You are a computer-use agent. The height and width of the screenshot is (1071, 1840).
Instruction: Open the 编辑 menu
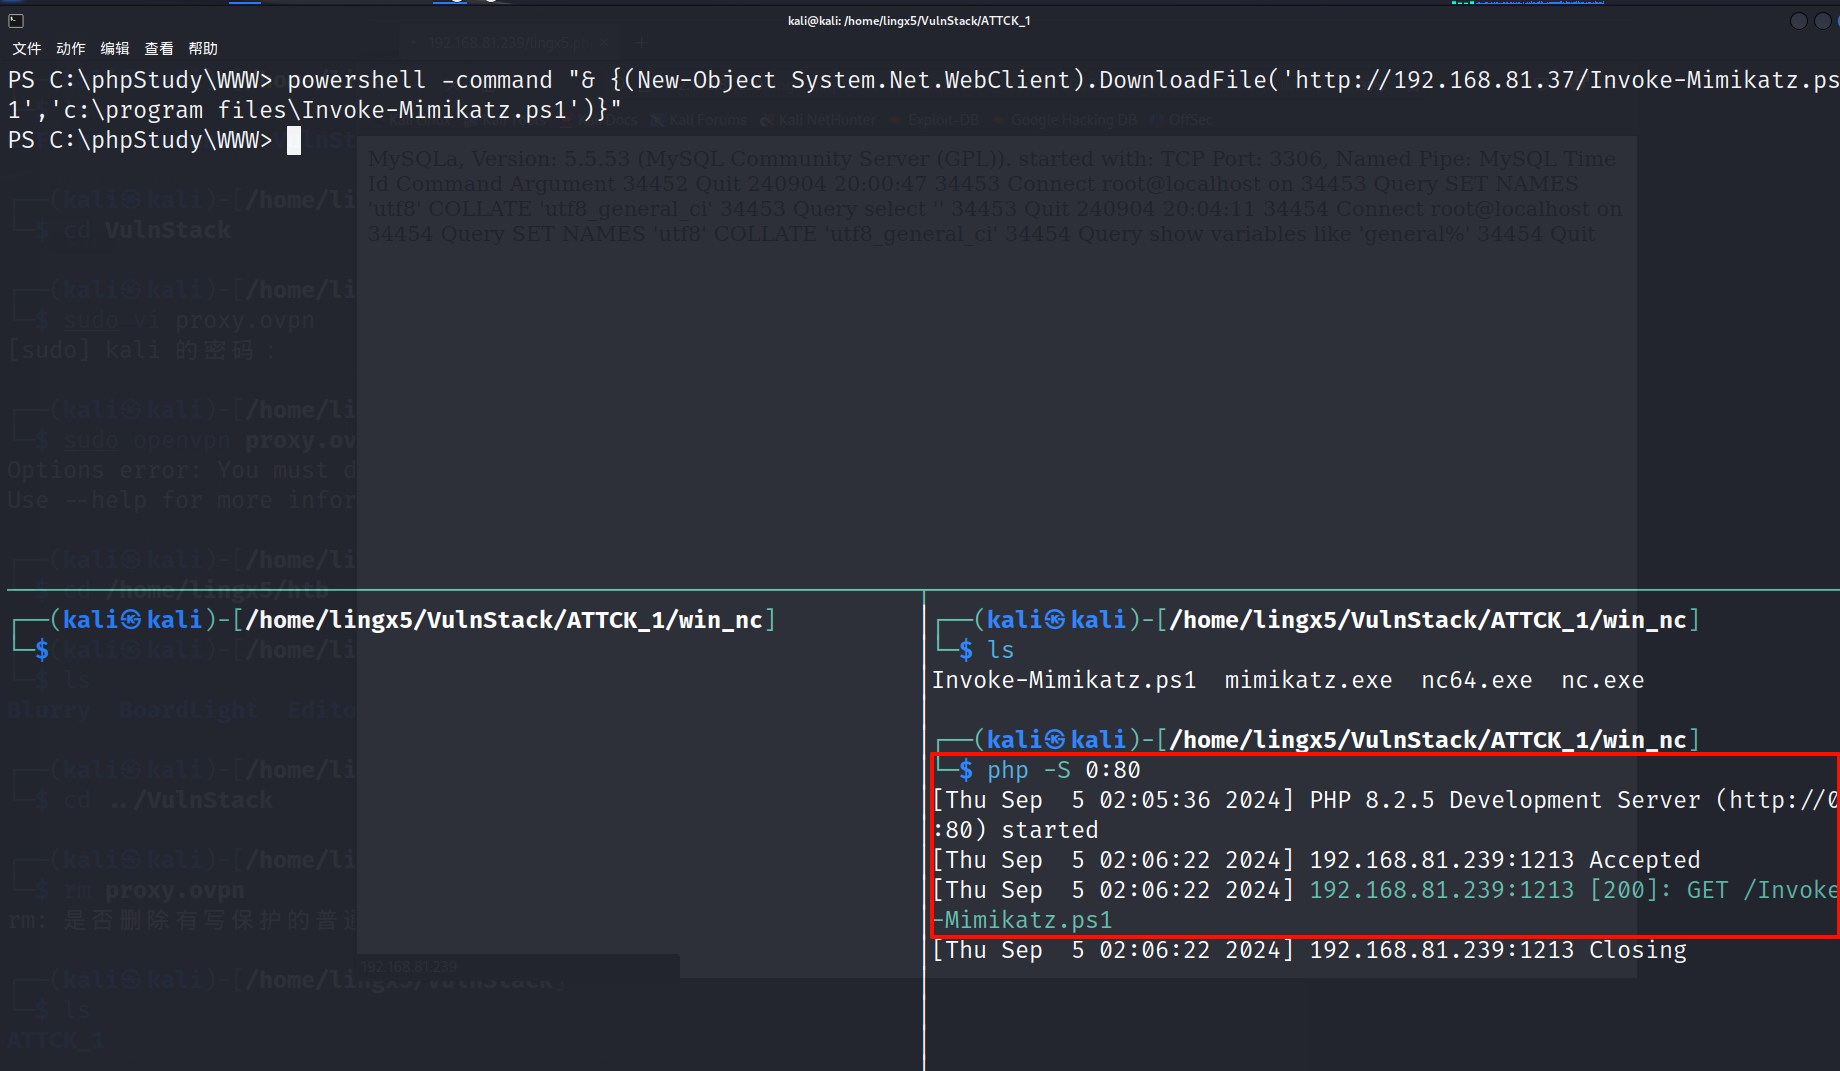(115, 48)
